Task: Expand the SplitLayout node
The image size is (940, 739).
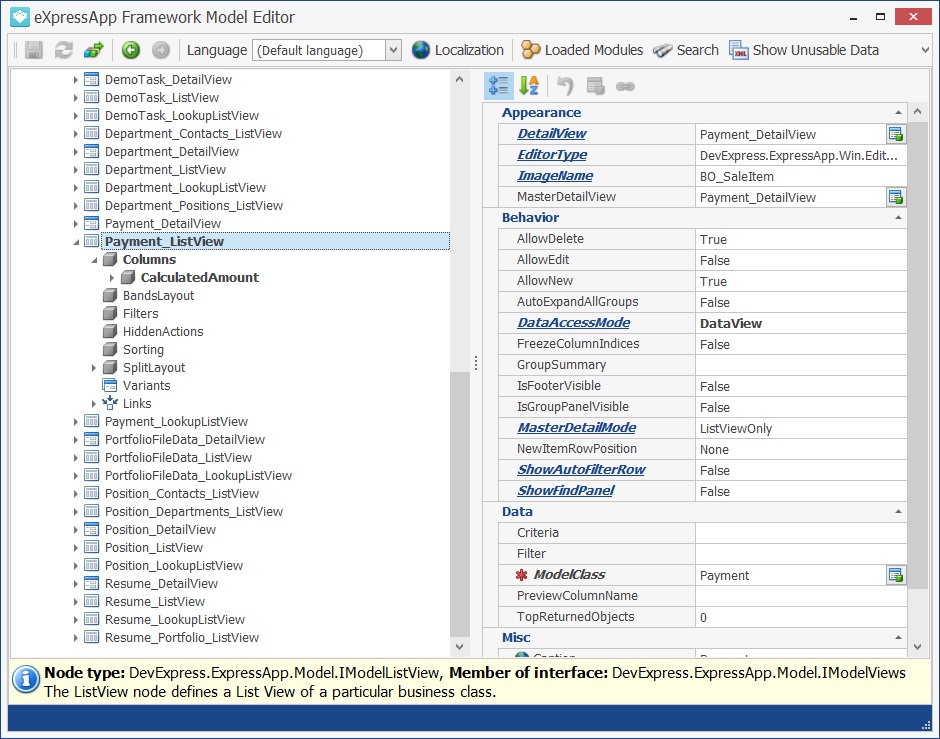Action: (94, 367)
